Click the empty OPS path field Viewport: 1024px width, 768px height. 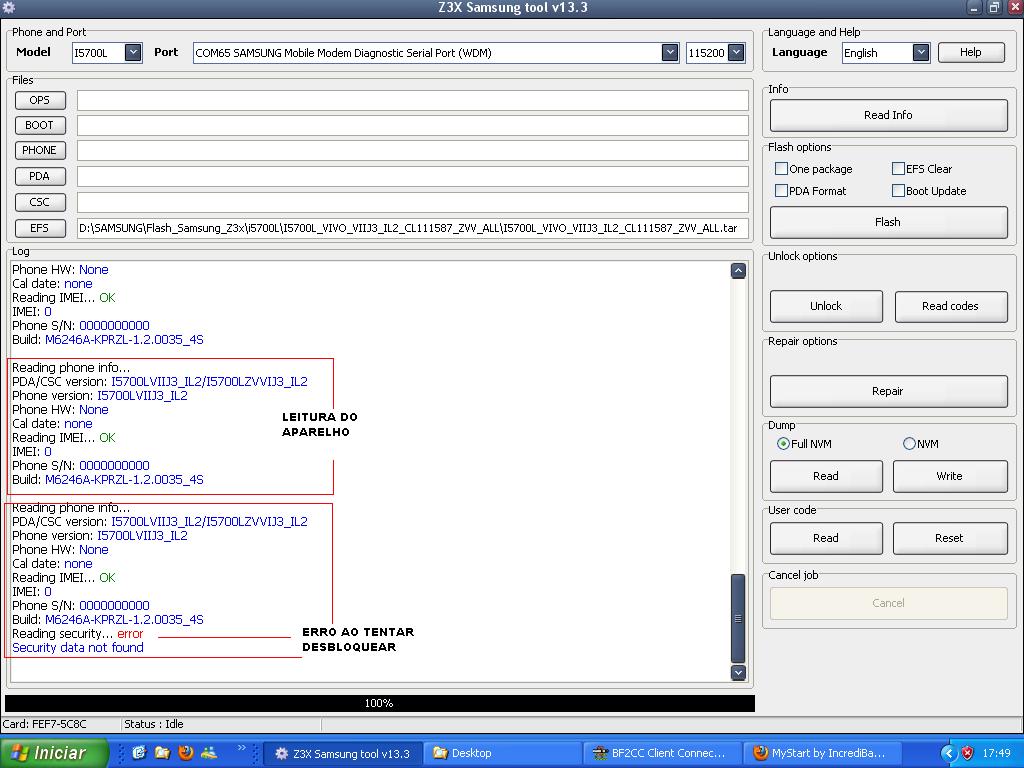coord(413,101)
